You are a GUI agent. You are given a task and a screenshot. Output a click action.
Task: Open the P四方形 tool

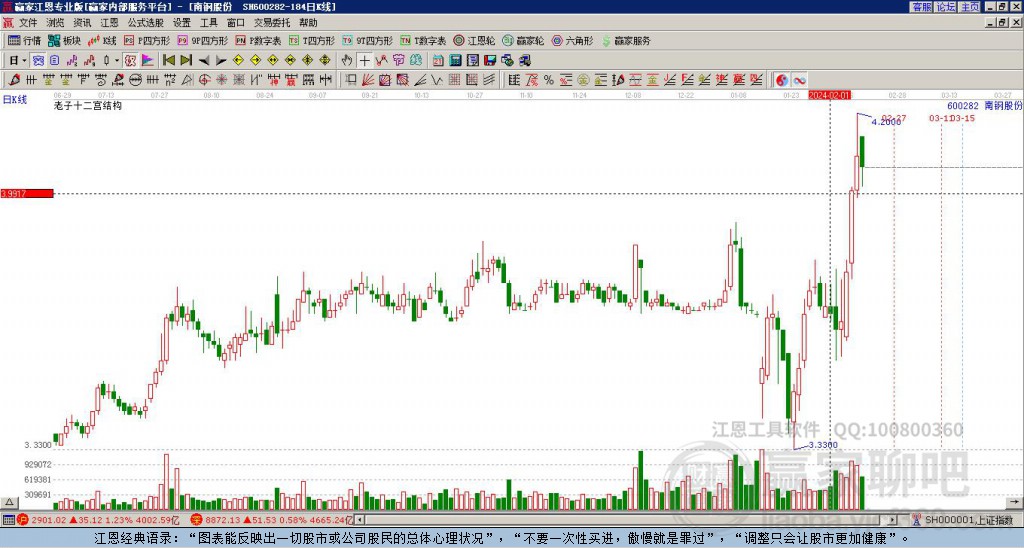coord(147,40)
